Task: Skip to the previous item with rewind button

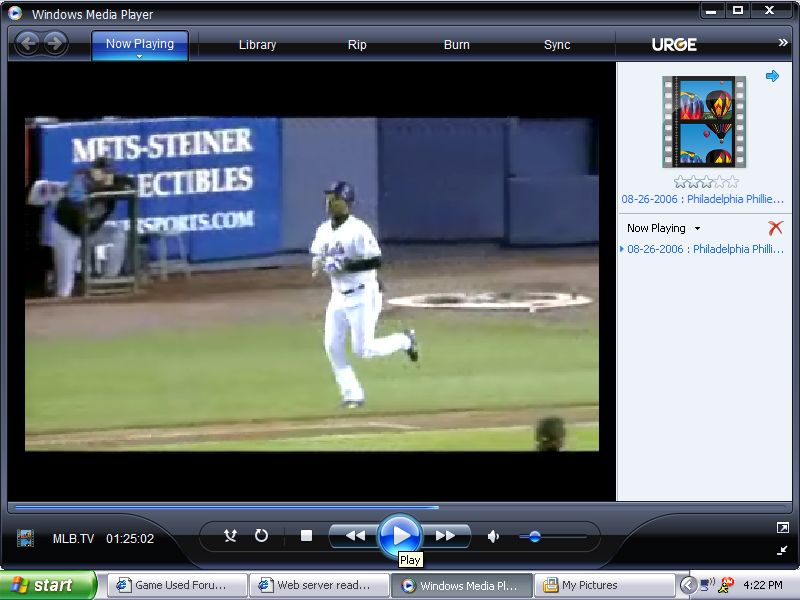Action: [x=355, y=536]
